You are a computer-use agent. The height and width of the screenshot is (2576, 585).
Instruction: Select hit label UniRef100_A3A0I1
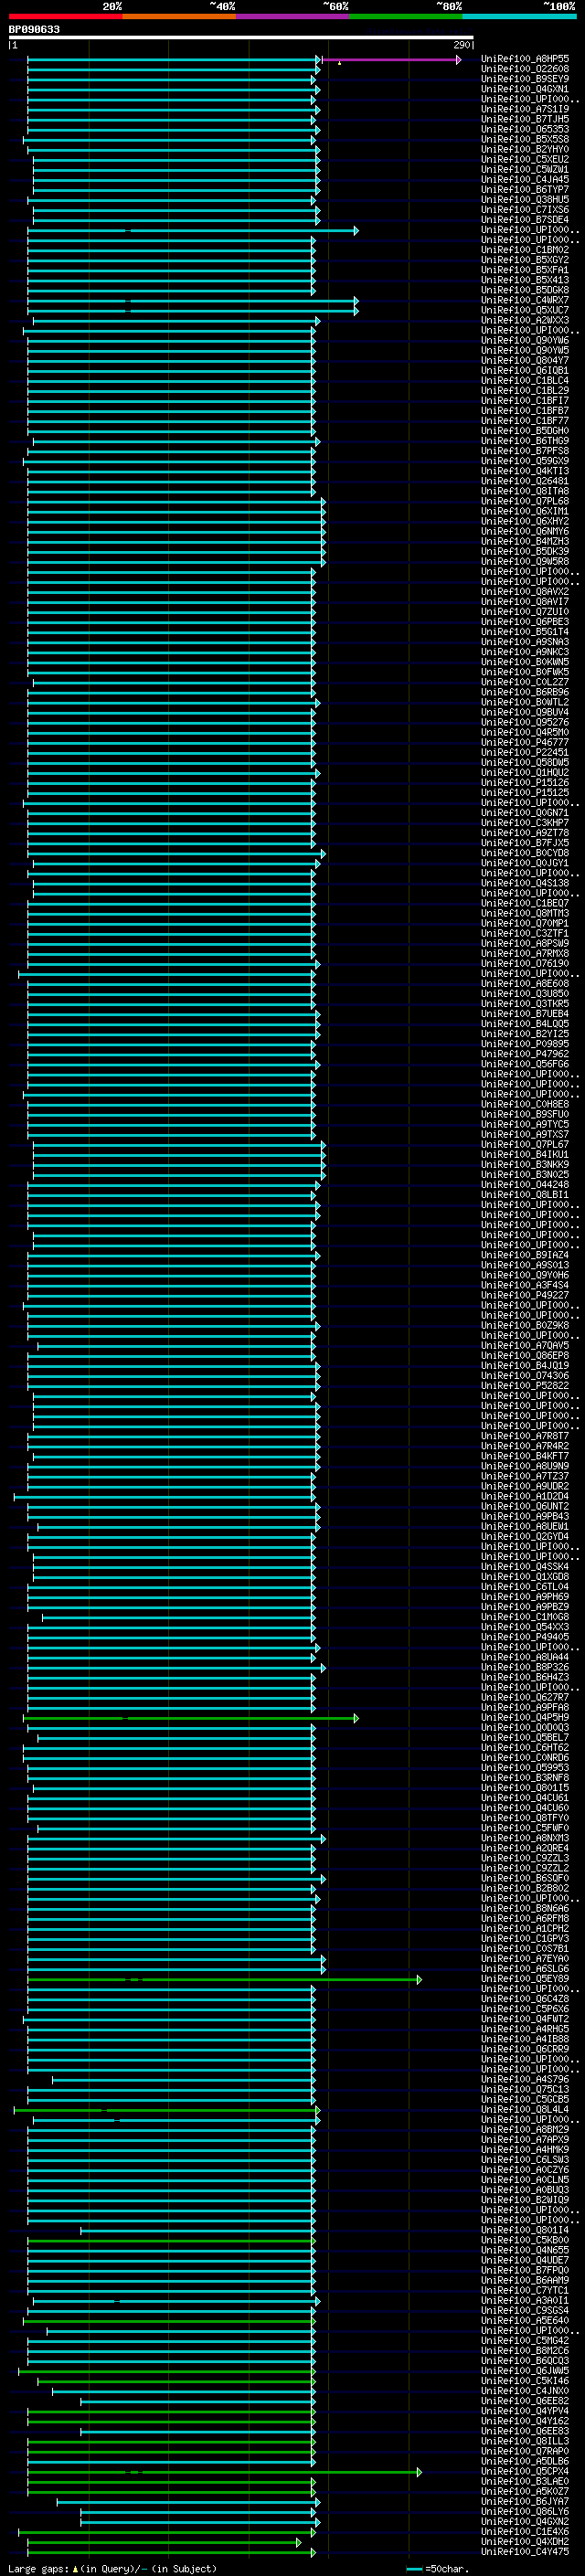[x=524, y=2300]
